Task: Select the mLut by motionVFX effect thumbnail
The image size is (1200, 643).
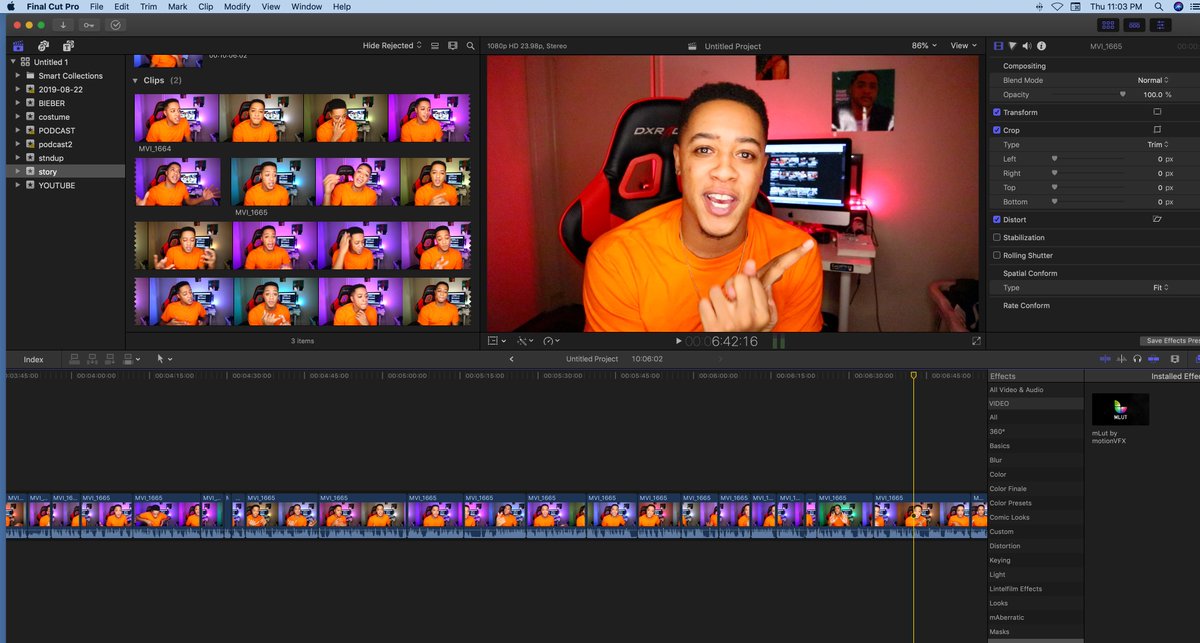Action: click(x=1120, y=409)
